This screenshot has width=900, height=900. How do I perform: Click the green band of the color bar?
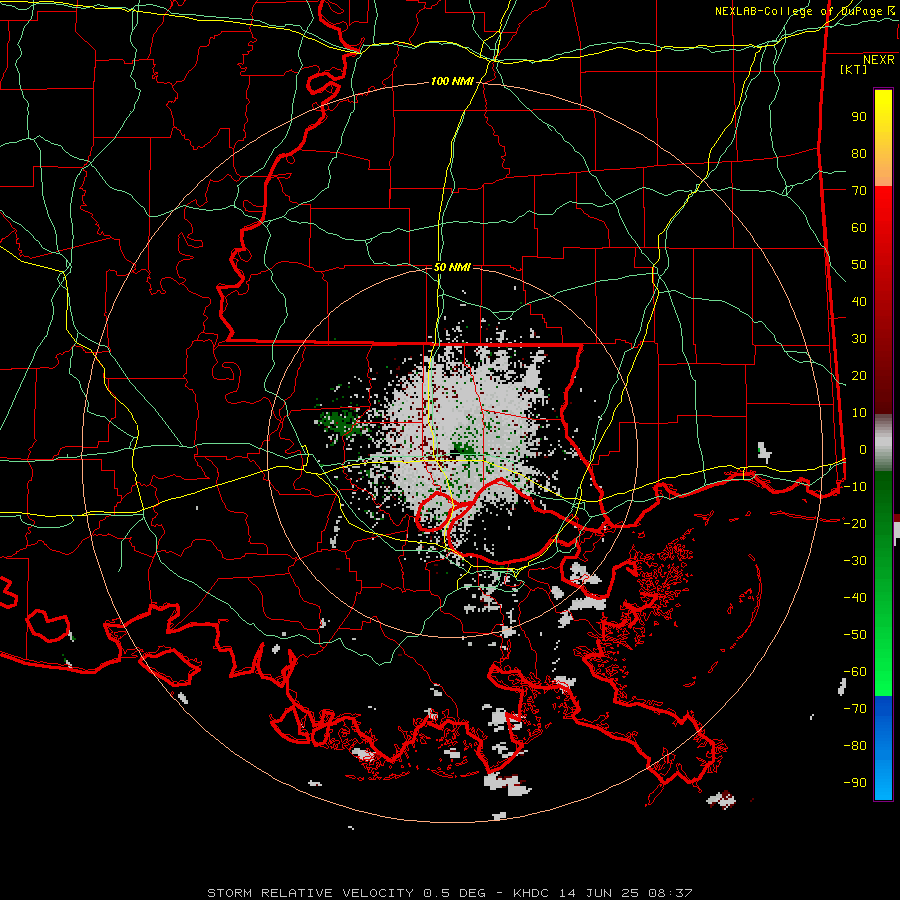pos(883,584)
